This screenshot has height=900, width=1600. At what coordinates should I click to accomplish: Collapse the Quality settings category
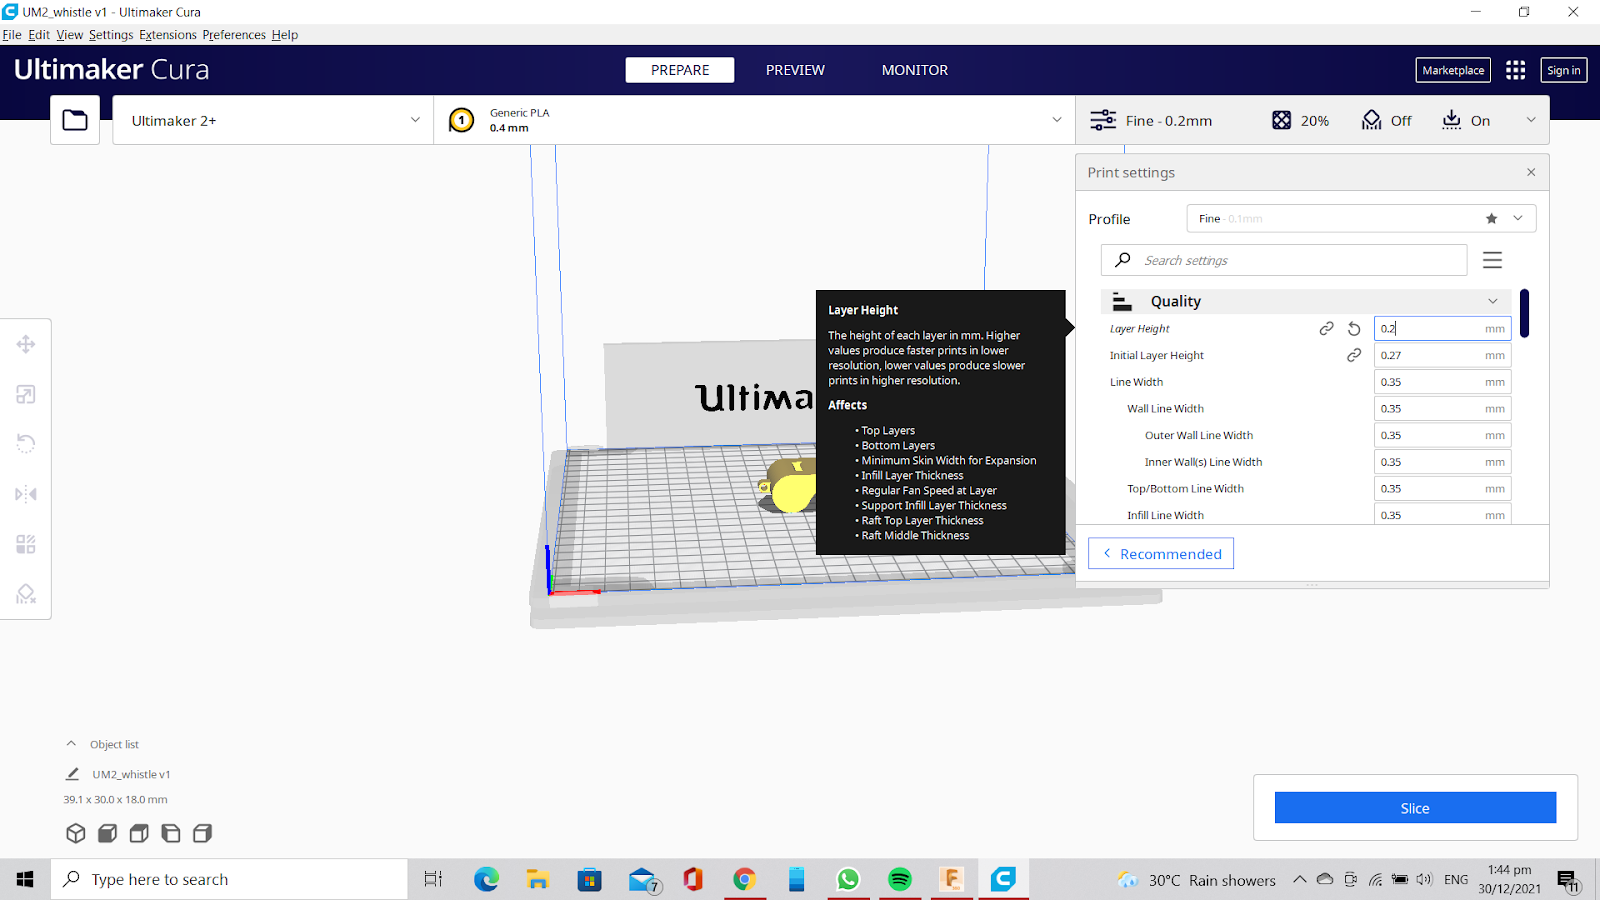1306,301
